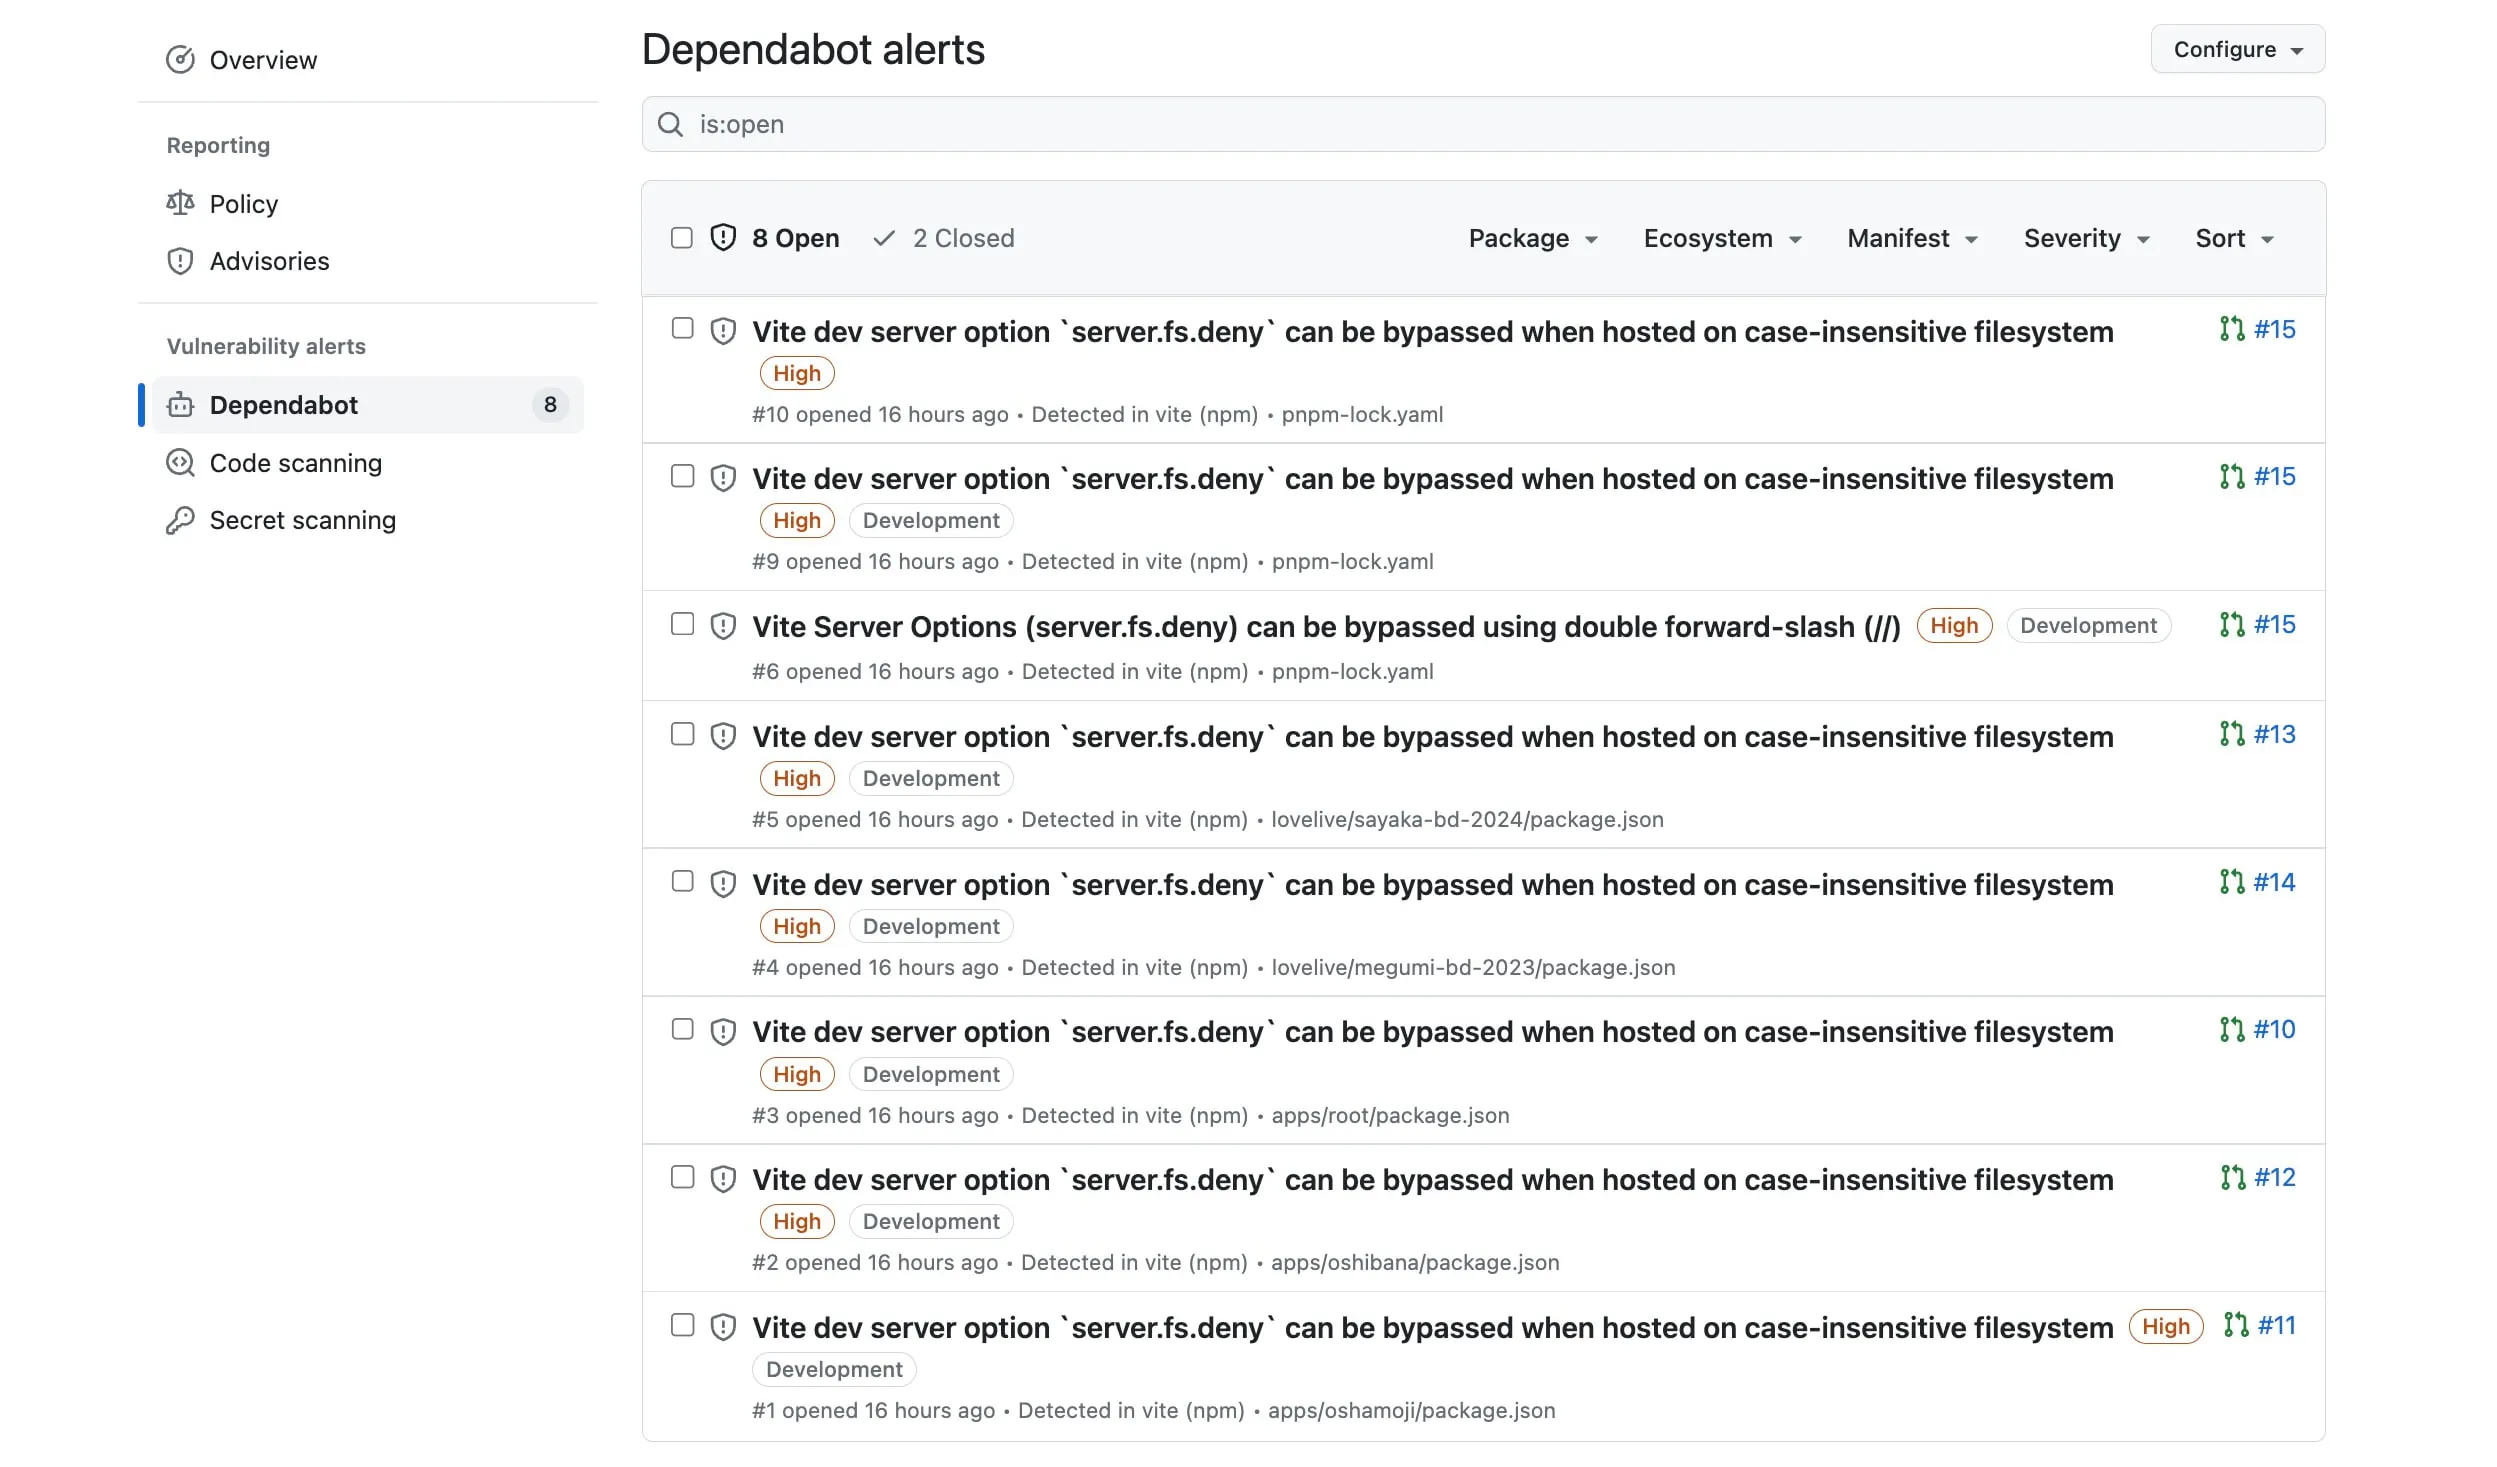Click the Overview meter icon in sidebar
Screen dimensions: 2497x1467
pos(180,60)
